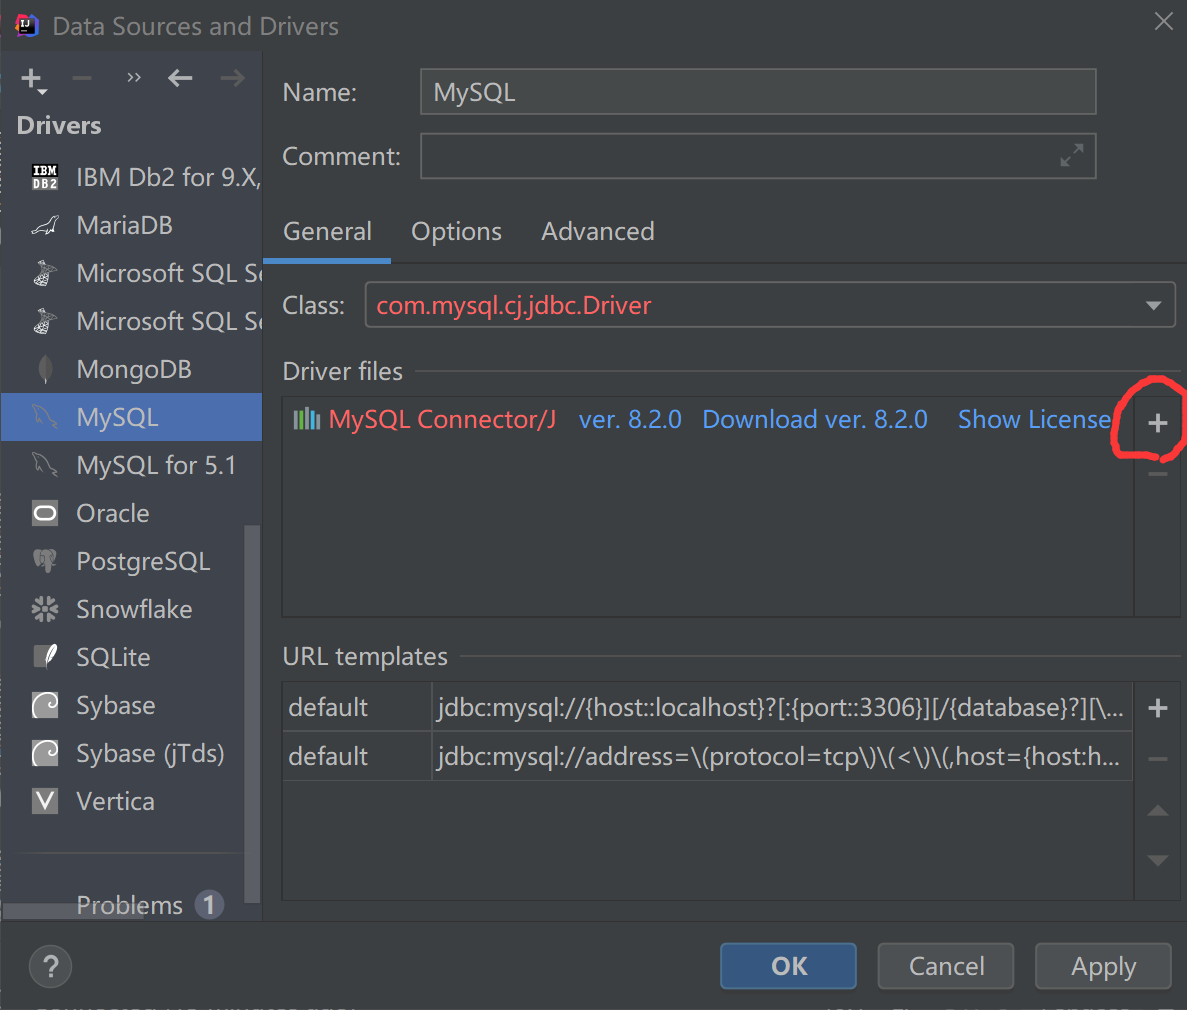Image resolution: width=1187 pixels, height=1010 pixels.
Task: Click the MySQL for 5.1 dolphin icon
Action: tap(45, 465)
